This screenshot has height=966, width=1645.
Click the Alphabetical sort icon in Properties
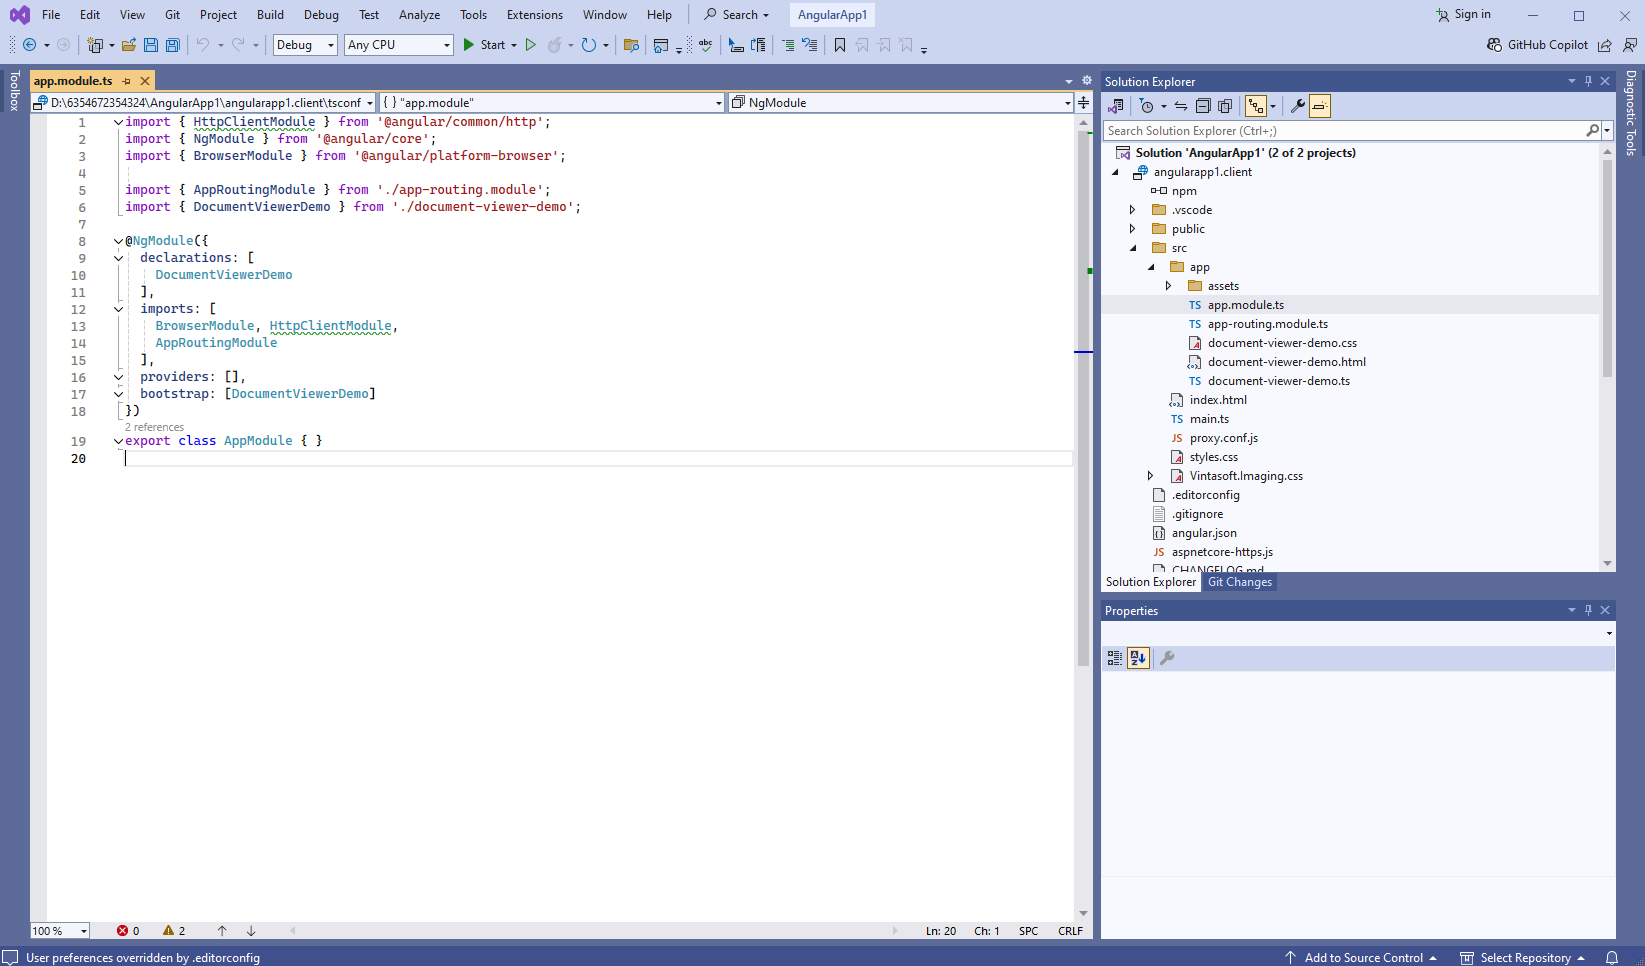1138,658
